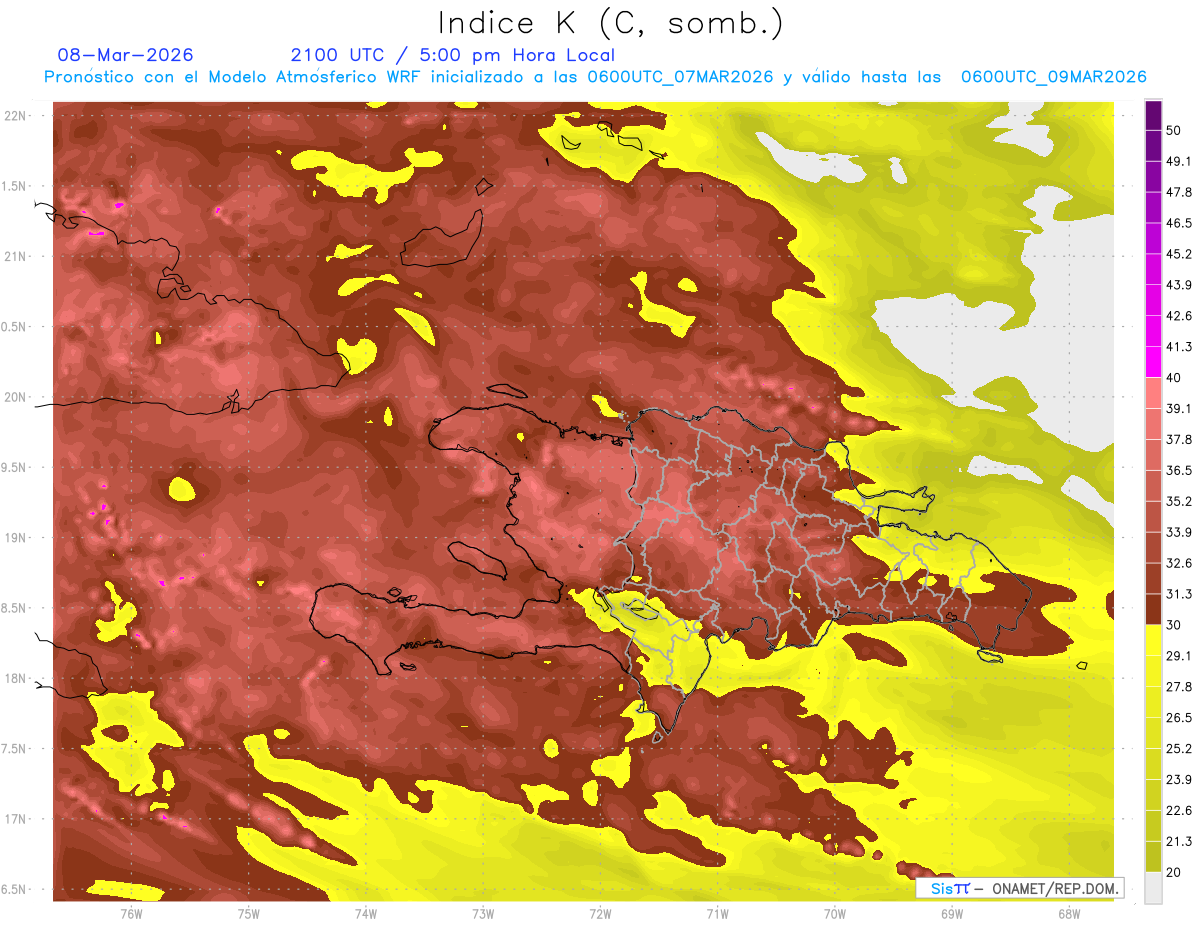Click the 70W longitude axis label
This screenshot has width=1200, height=927.
[x=835, y=914]
